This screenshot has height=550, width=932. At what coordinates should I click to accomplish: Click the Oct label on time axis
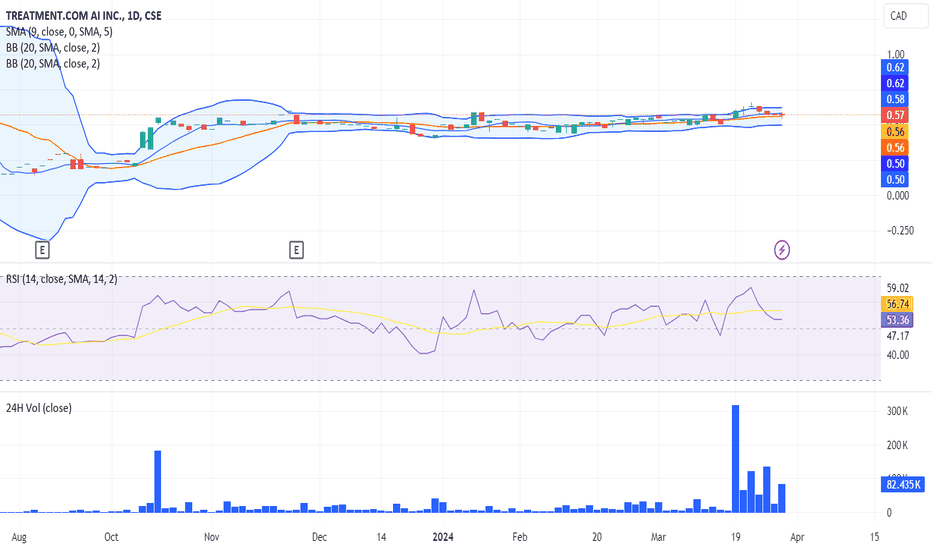click(111, 537)
